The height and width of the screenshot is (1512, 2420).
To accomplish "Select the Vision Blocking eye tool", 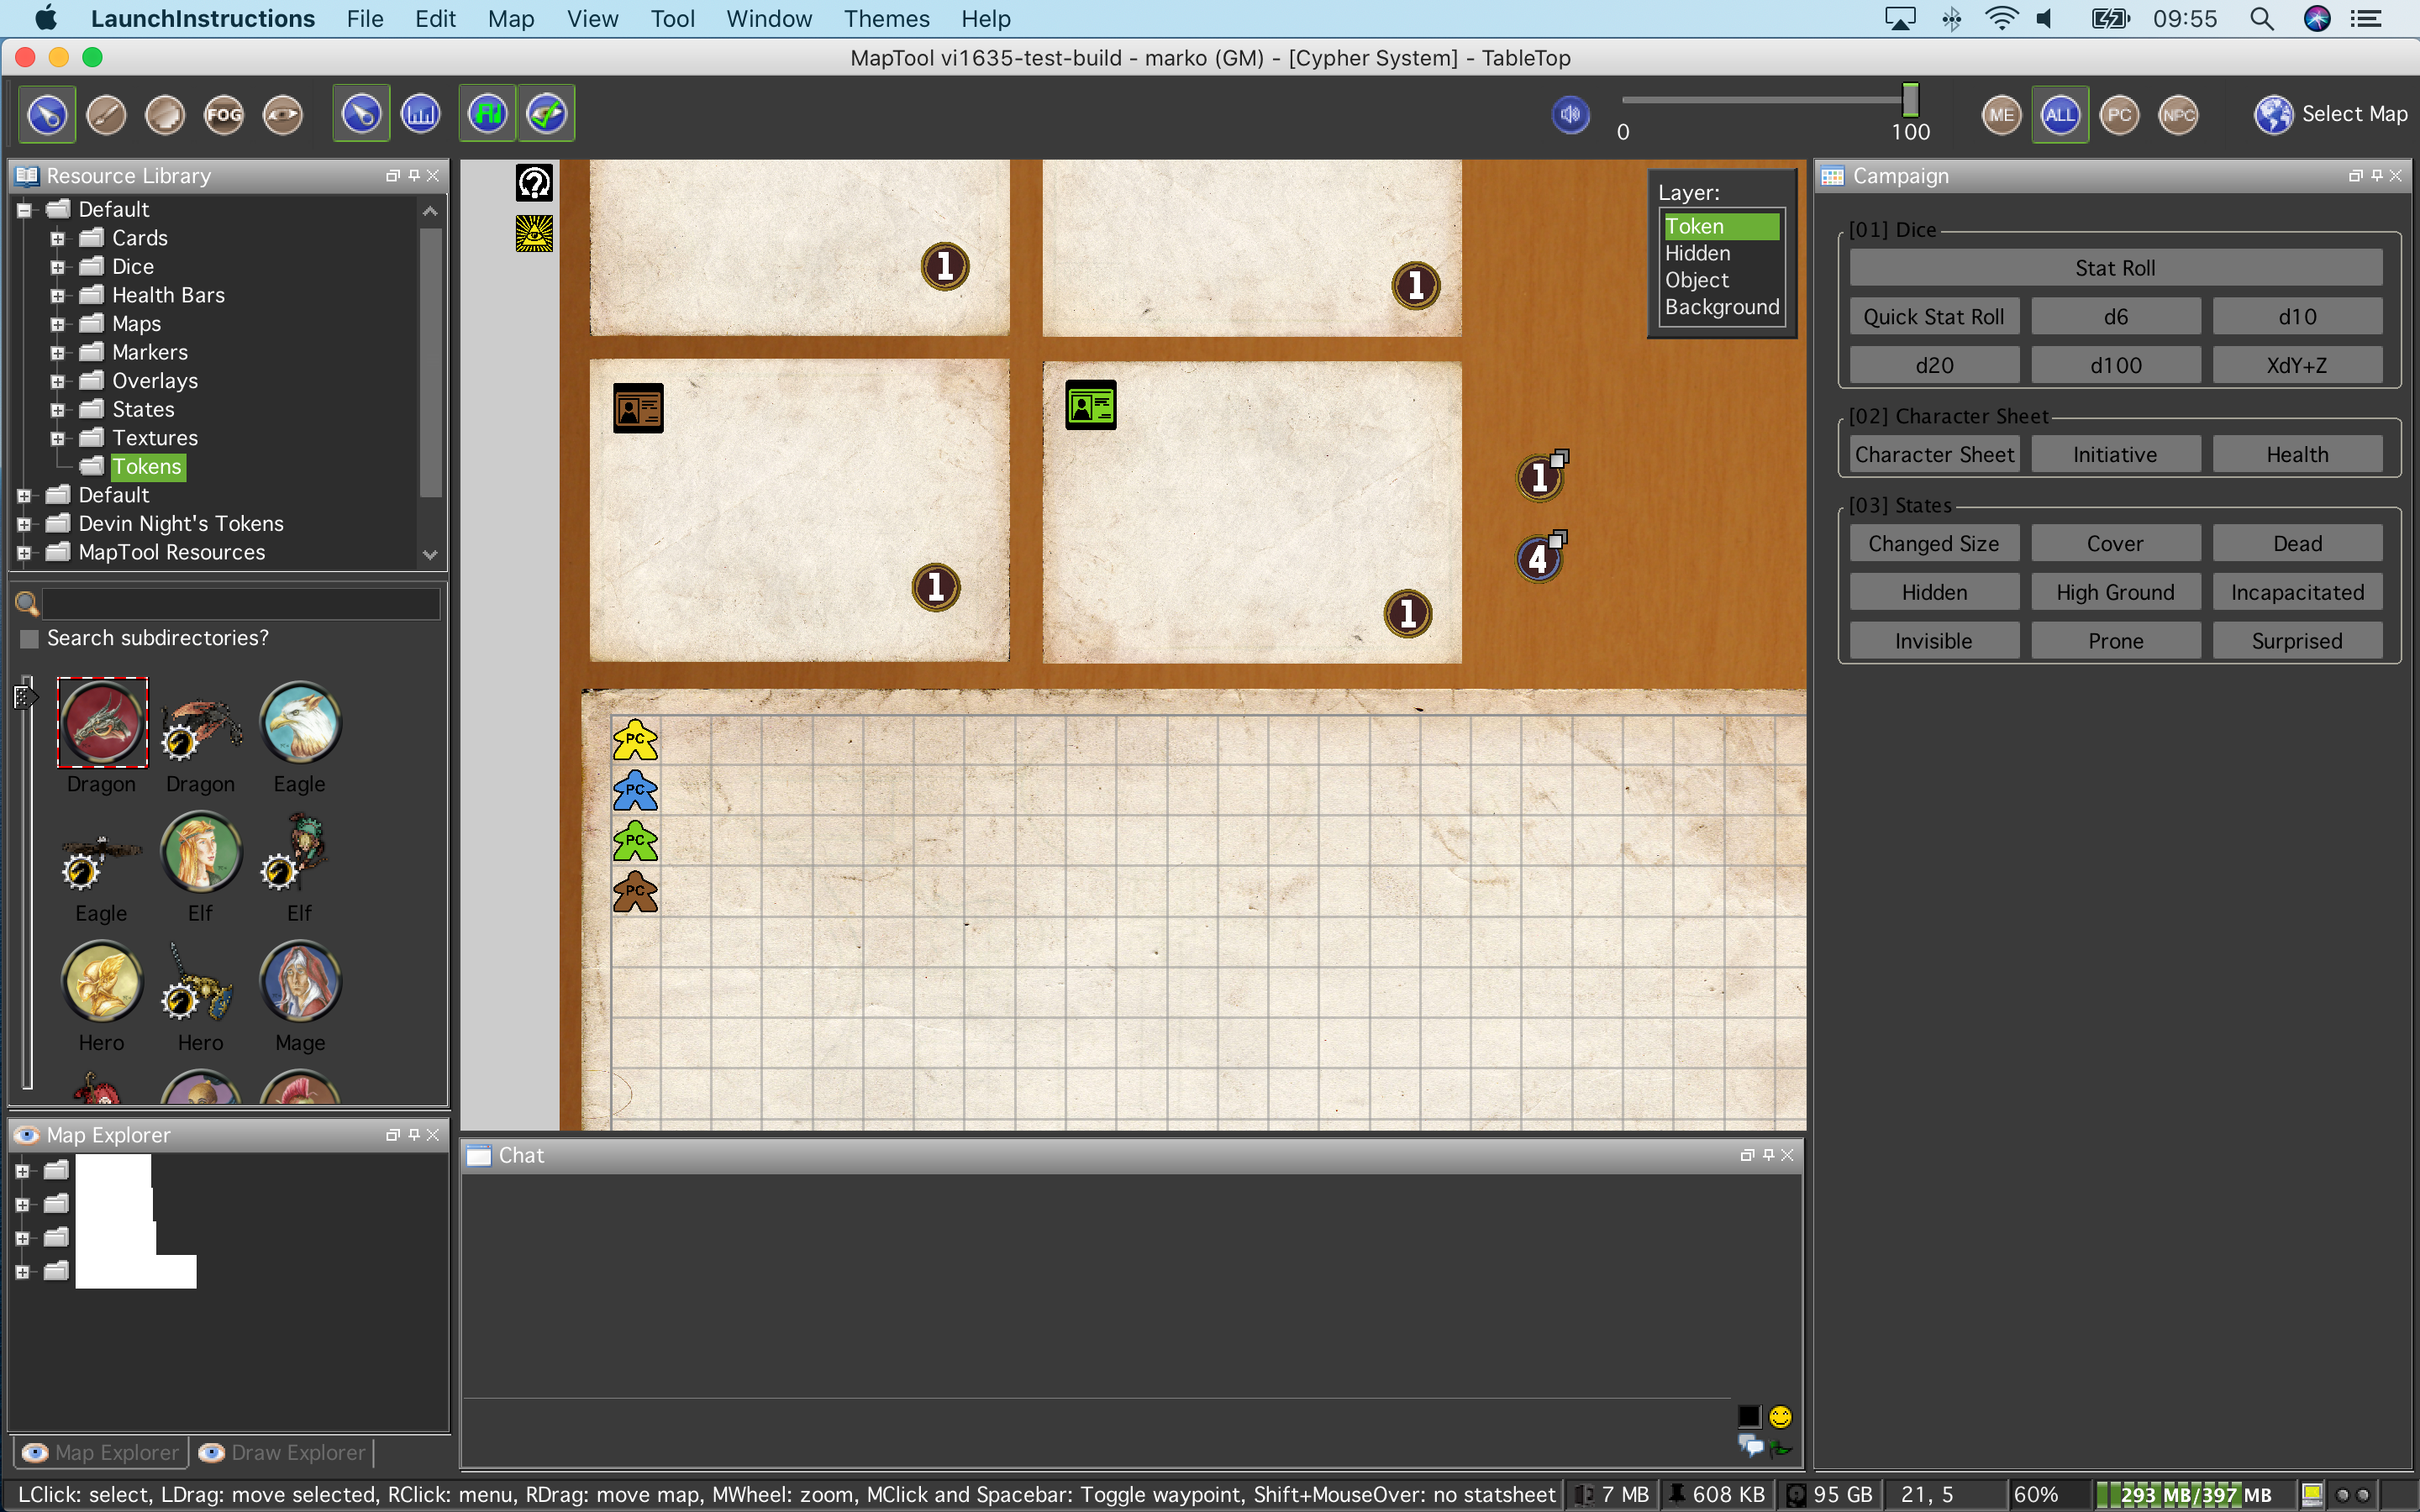I will [x=283, y=115].
